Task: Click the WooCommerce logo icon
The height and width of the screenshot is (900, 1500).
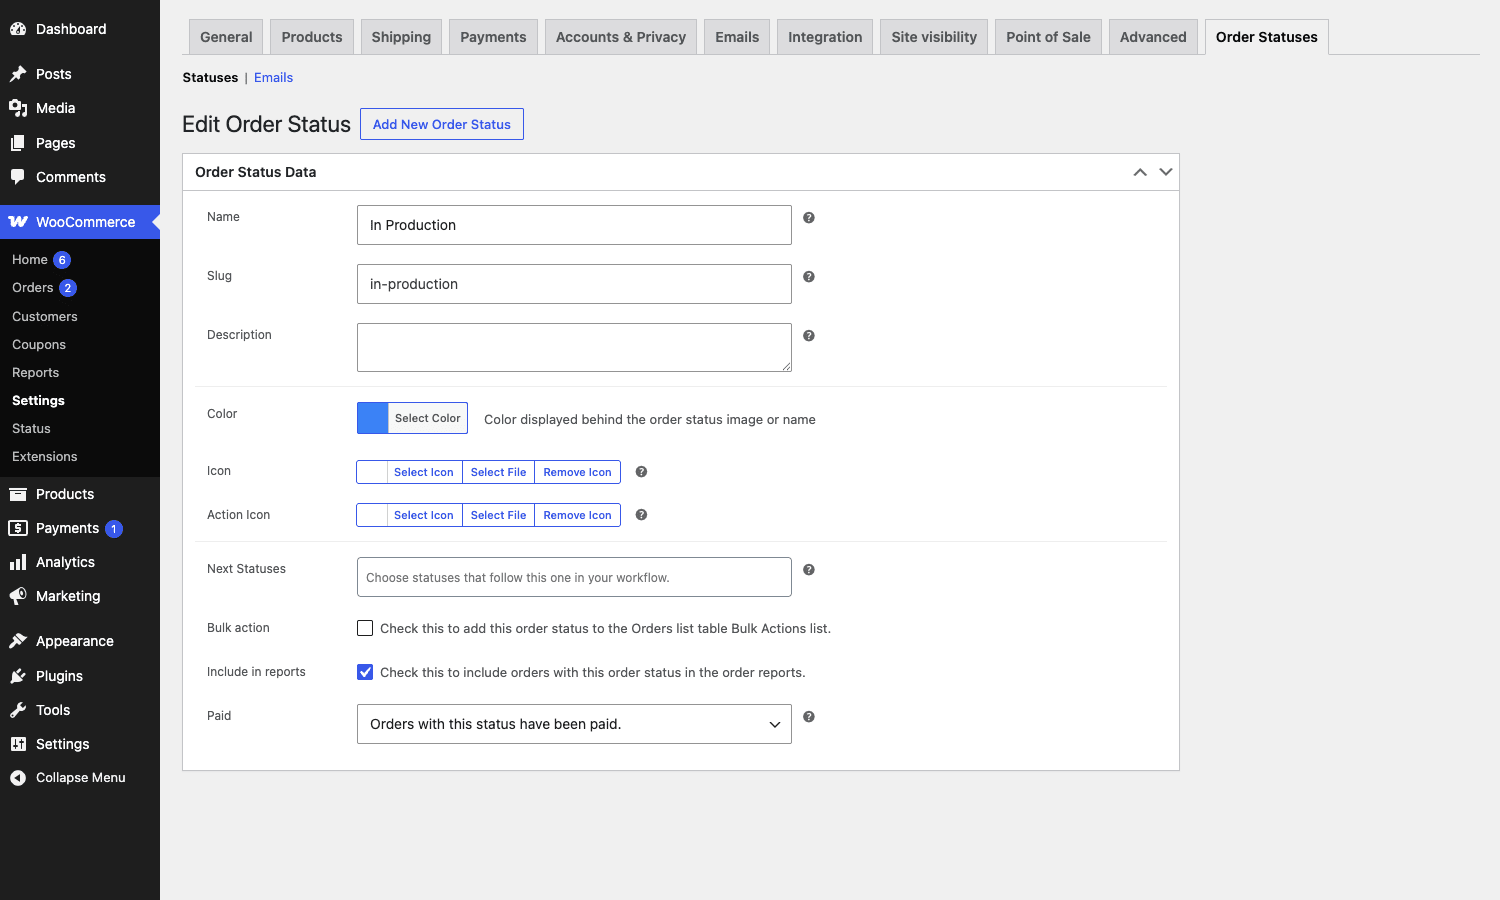Action: click(x=18, y=222)
